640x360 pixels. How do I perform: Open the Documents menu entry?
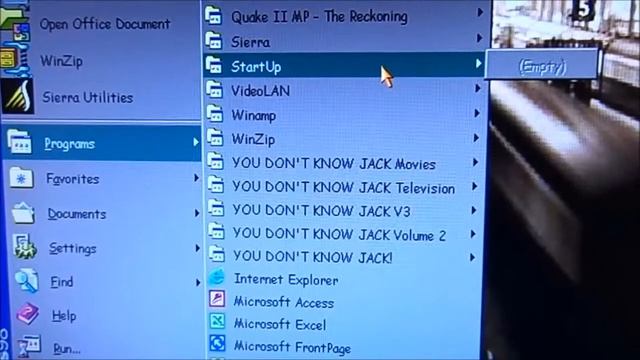(x=104, y=213)
